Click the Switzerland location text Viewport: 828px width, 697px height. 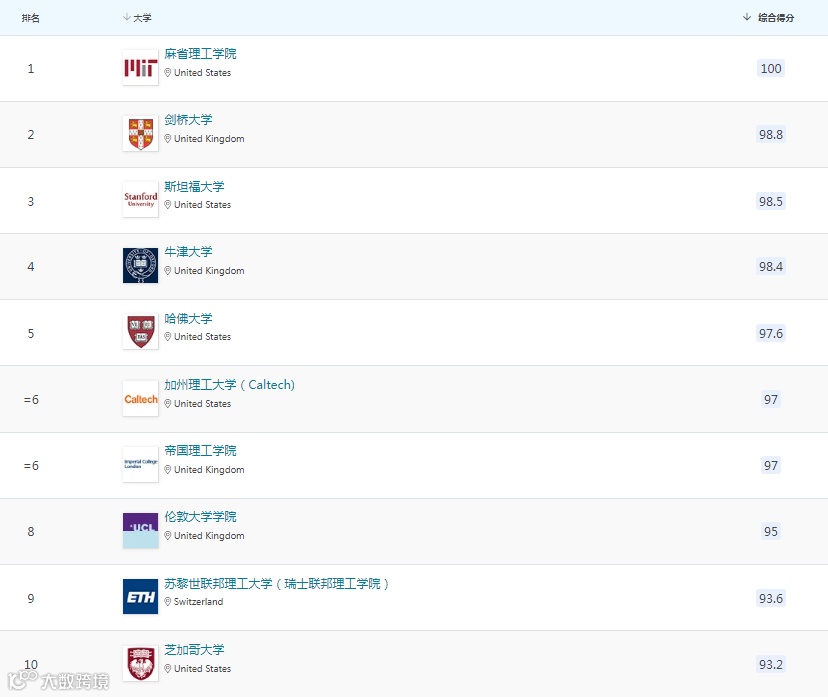(x=199, y=602)
